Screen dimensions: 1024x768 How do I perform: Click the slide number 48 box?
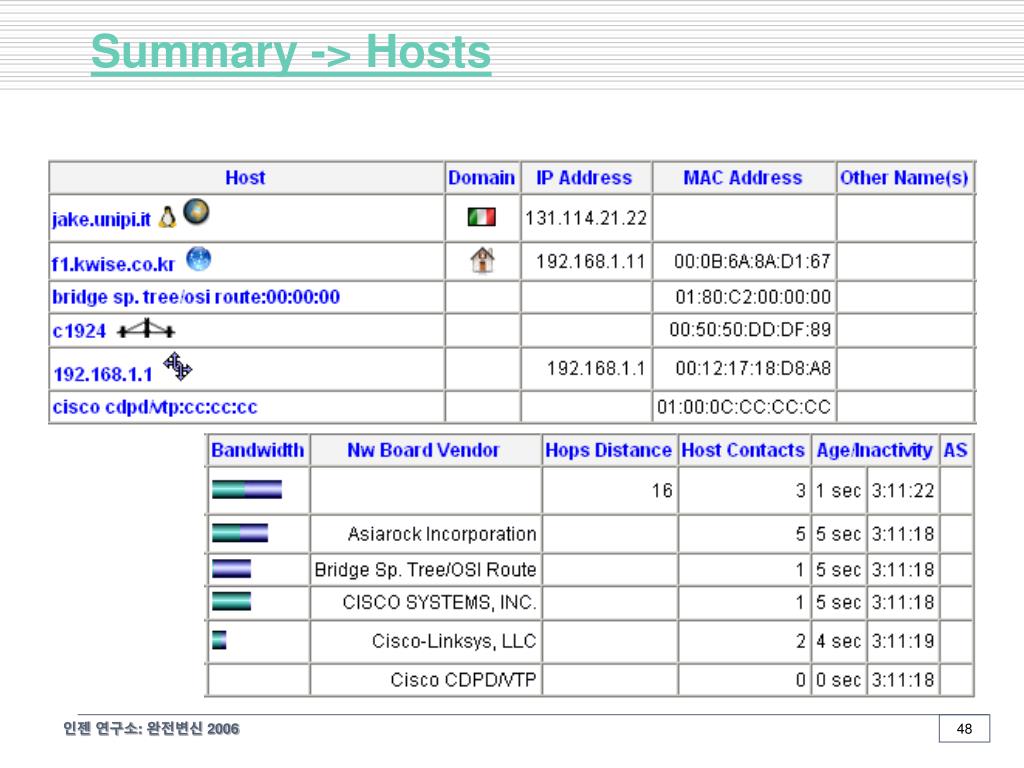964,728
